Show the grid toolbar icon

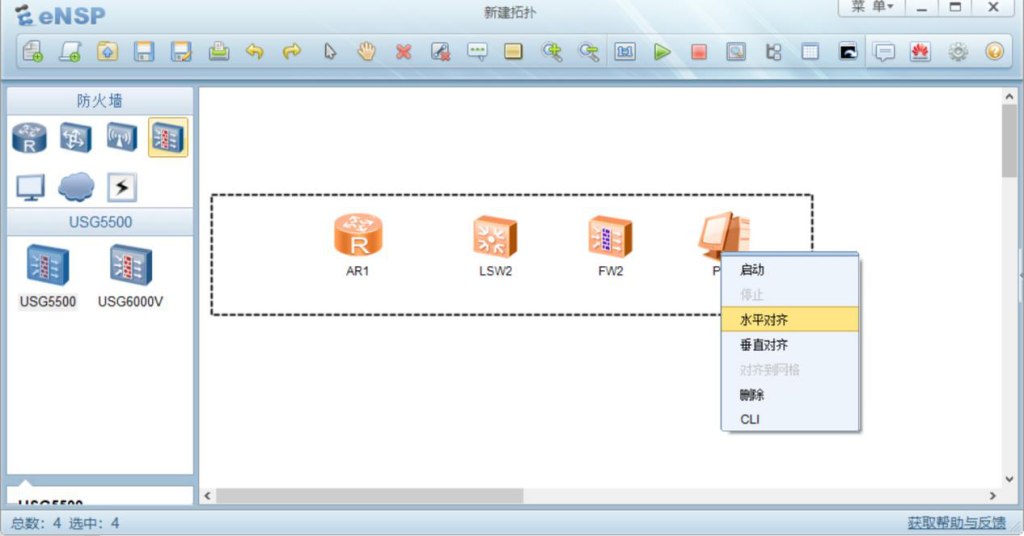click(x=810, y=52)
